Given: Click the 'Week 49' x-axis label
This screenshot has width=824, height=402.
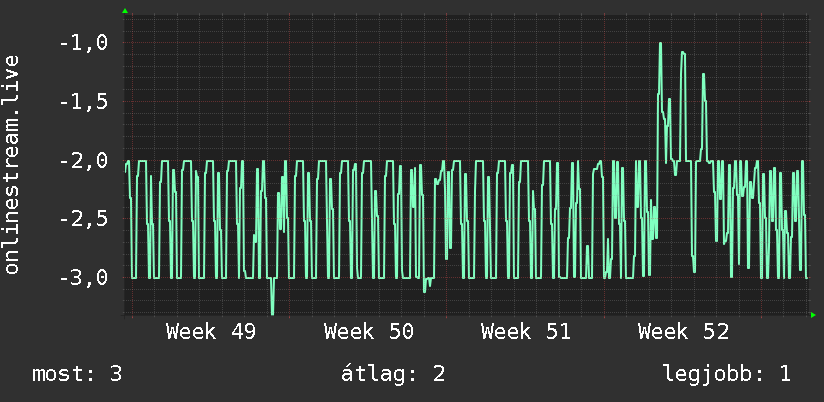Looking at the screenshot, I should (211, 332).
